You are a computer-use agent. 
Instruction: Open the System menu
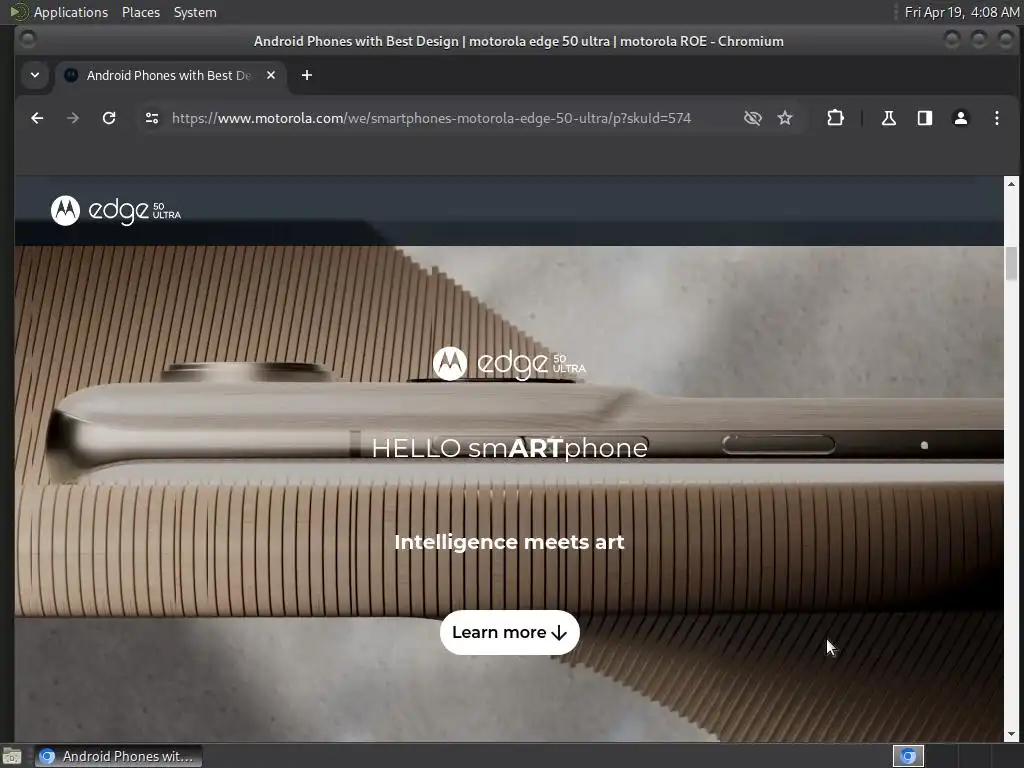tap(195, 12)
